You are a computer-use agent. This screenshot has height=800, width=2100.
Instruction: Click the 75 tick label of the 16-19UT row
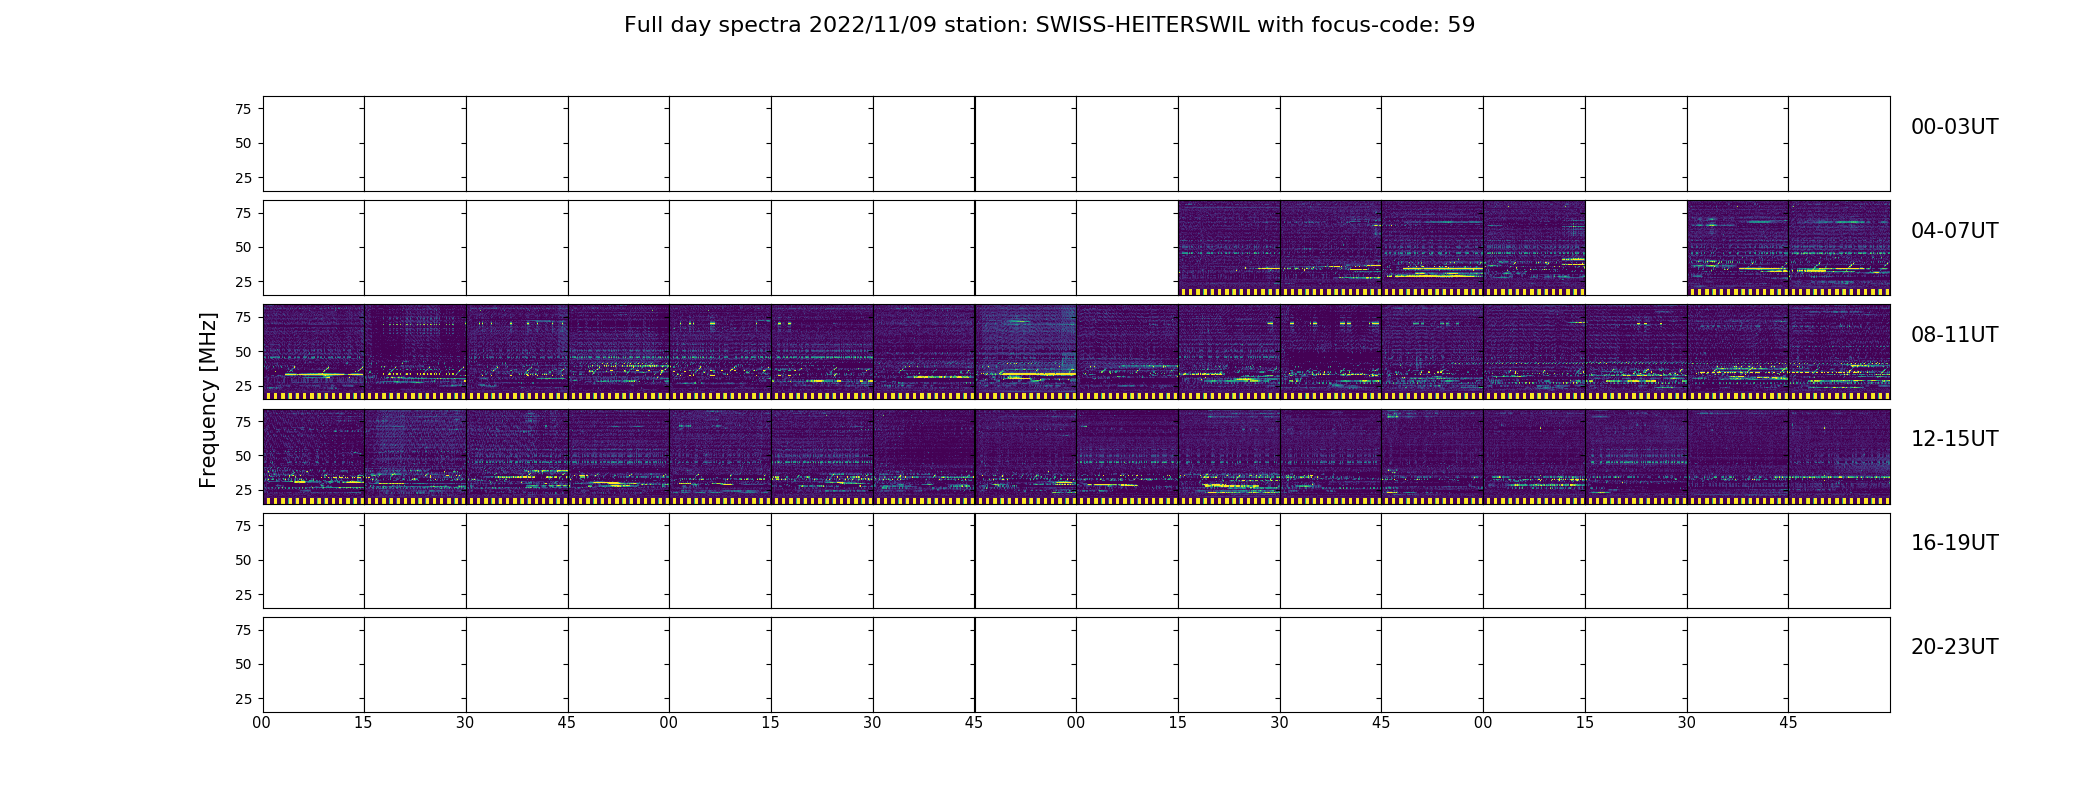pos(243,526)
